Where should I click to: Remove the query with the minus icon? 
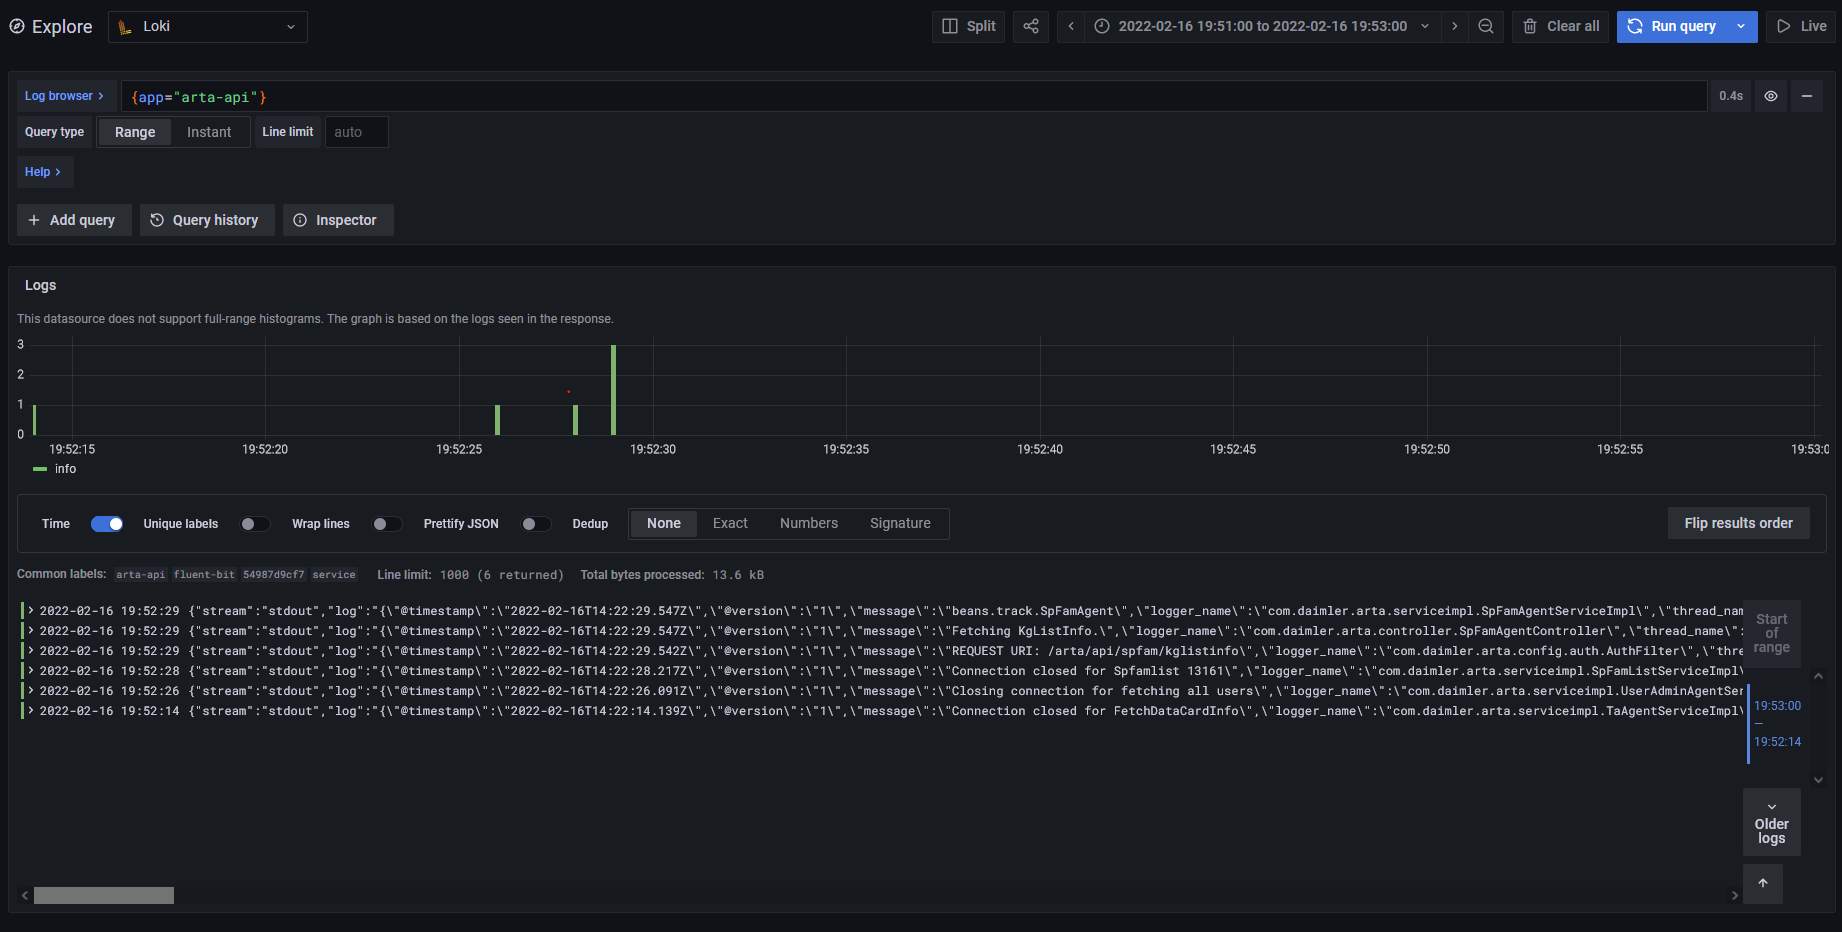pyautogui.click(x=1807, y=96)
